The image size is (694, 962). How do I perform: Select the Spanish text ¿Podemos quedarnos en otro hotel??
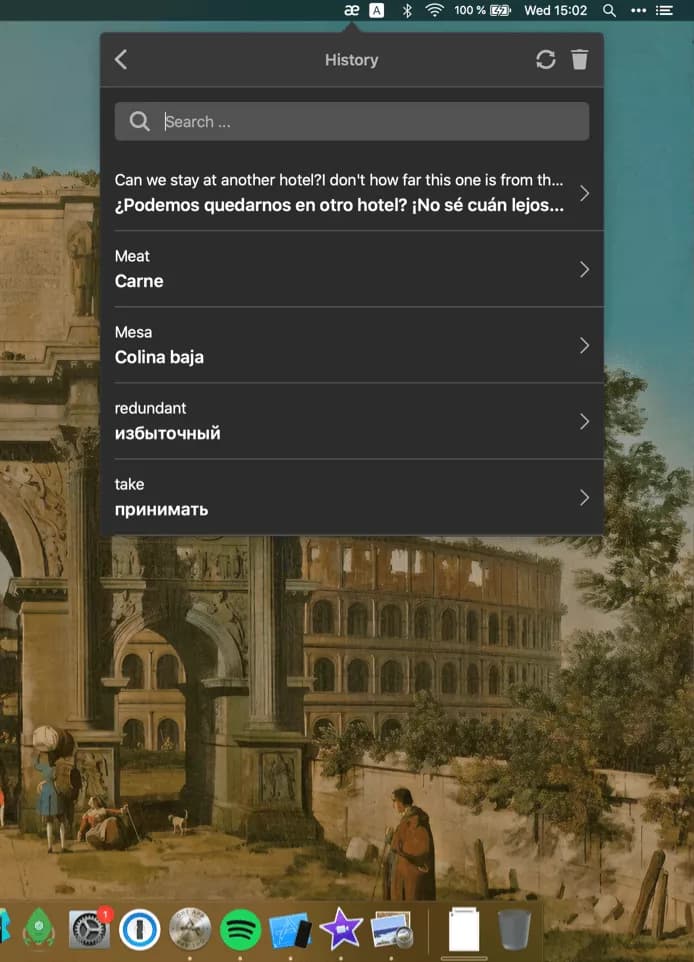pyautogui.click(x=261, y=205)
